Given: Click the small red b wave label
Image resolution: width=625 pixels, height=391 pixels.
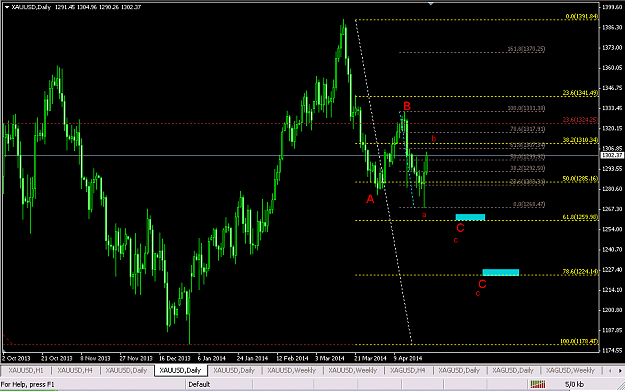Looking at the screenshot, I should point(434,139).
